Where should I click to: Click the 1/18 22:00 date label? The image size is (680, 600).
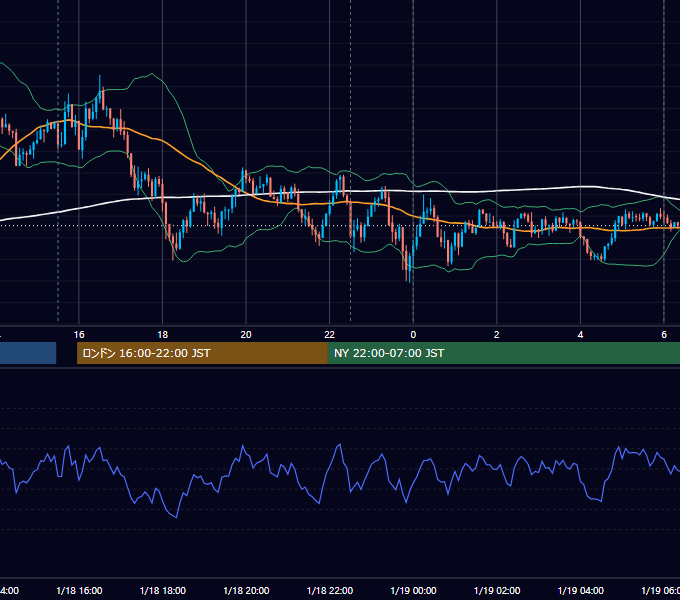click(330, 590)
